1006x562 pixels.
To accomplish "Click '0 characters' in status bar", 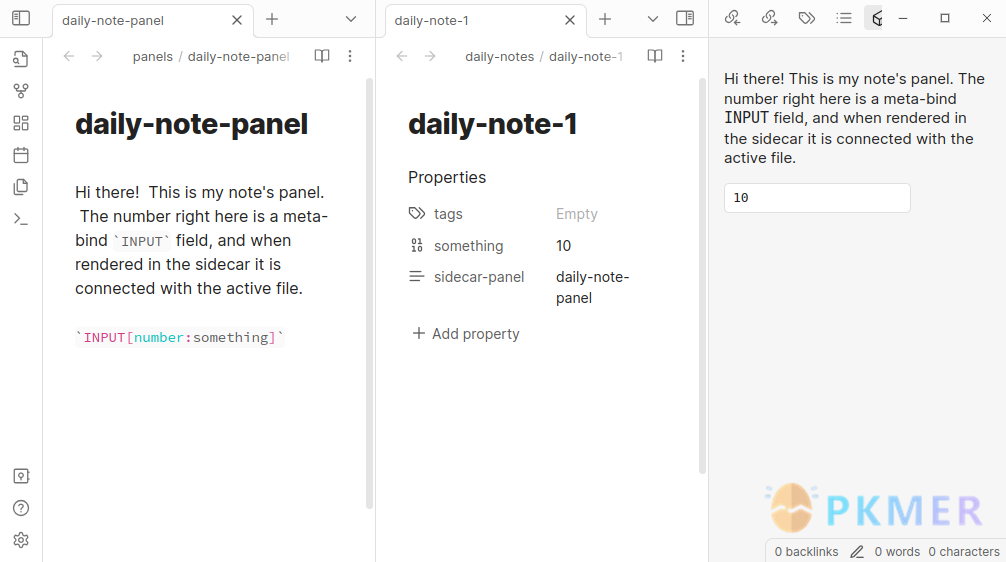I will 964,552.
